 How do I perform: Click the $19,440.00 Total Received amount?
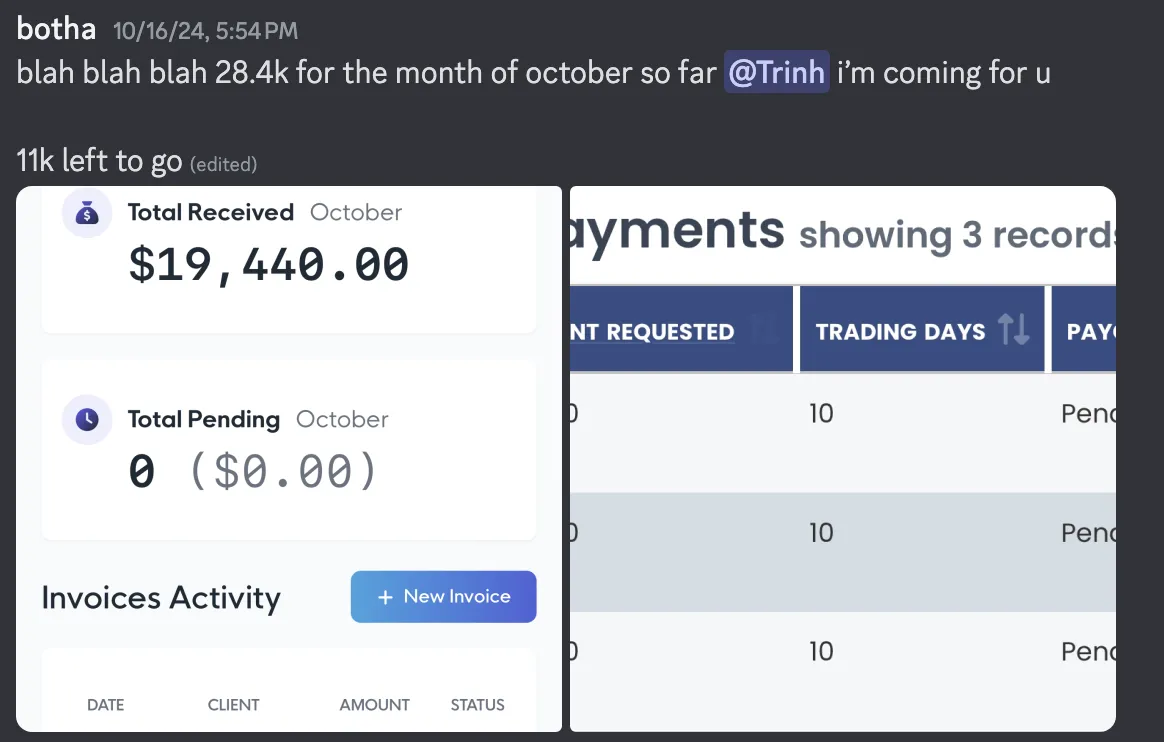tap(268, 265)
